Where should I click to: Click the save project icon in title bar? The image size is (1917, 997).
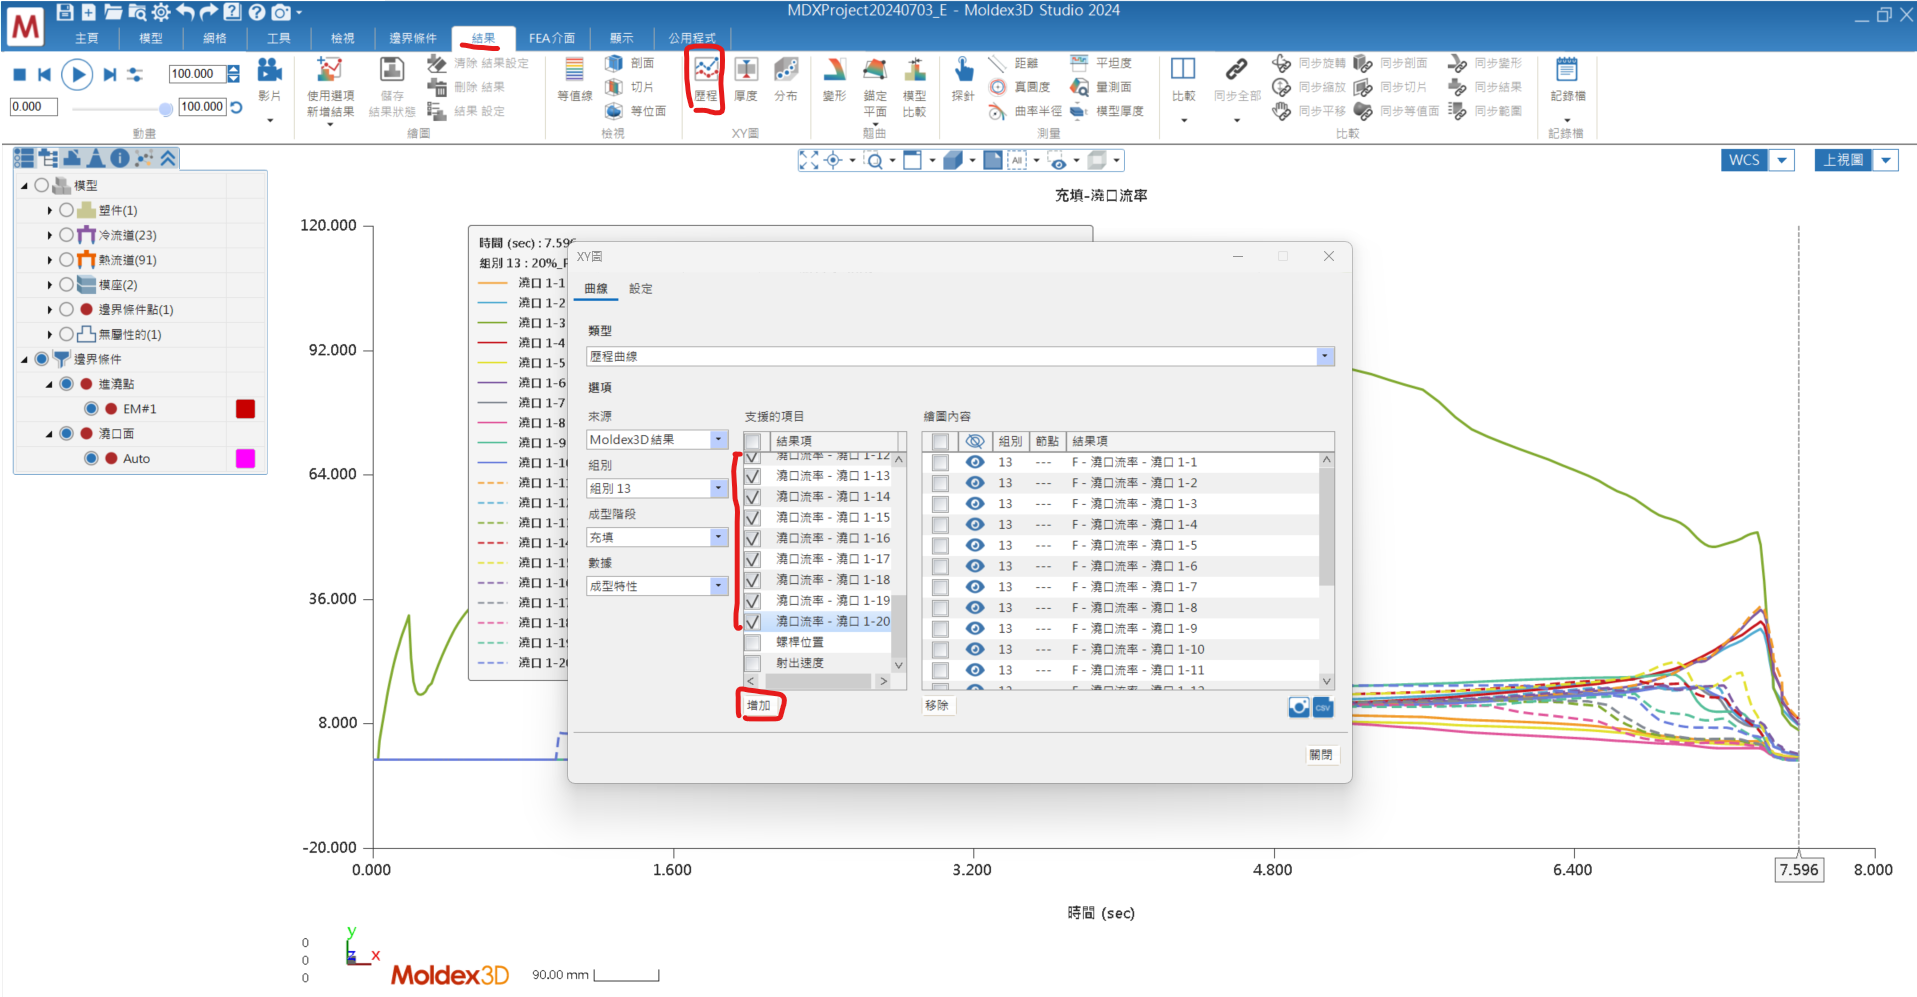[65, 12]
